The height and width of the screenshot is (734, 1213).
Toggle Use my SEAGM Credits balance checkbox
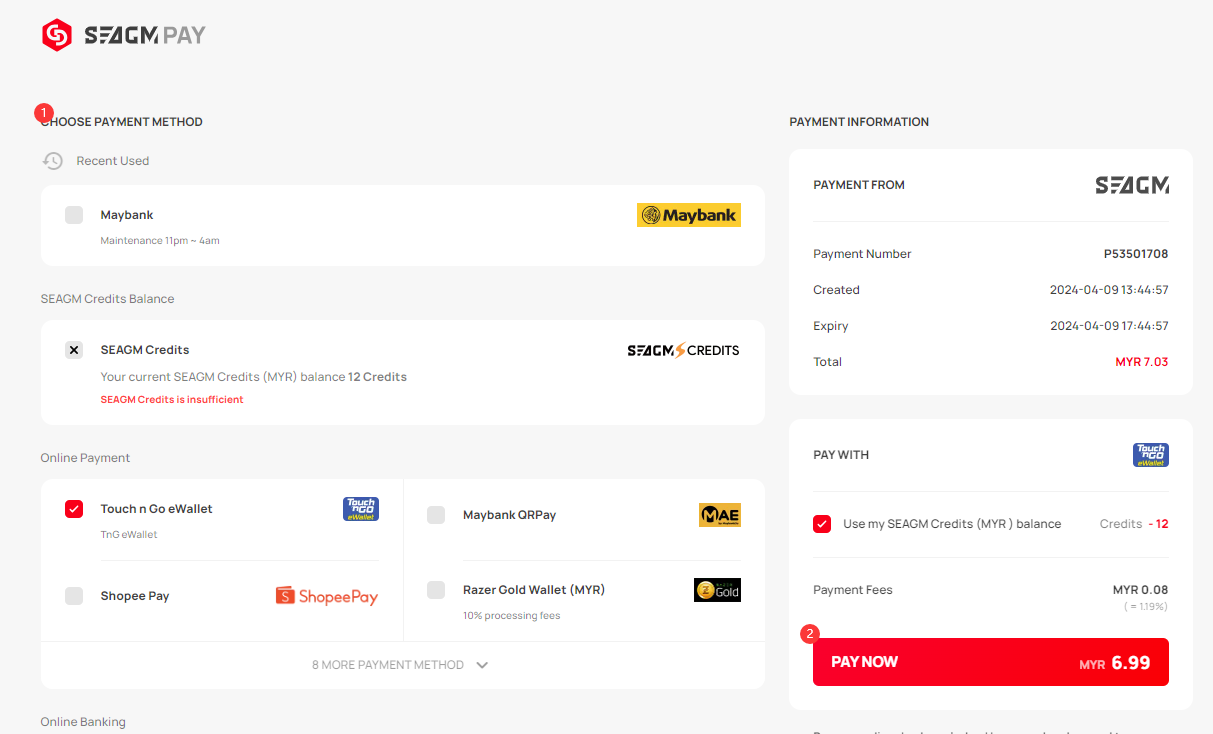point(822,524)
